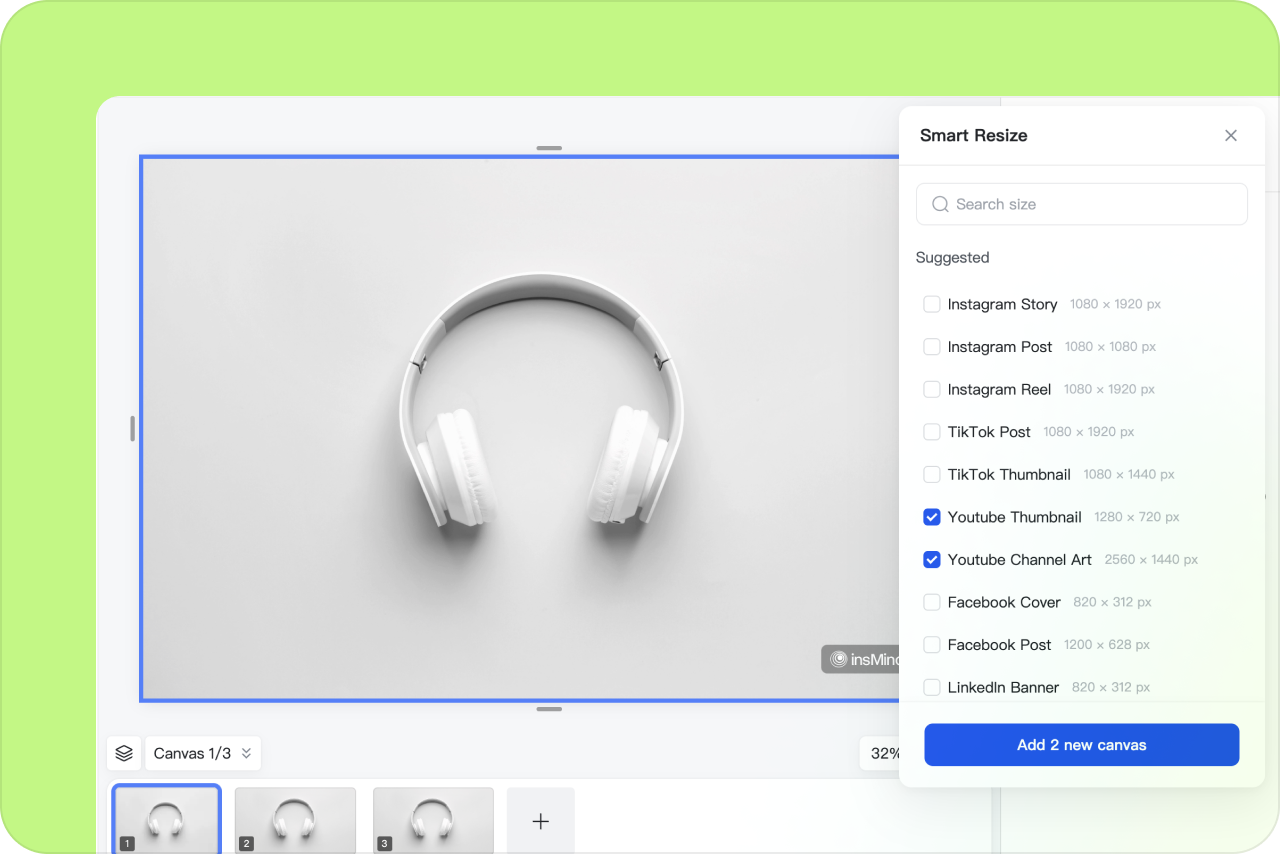Click the Add 2 new canvas button
Screen dimensions: 1280x854
1081,745
